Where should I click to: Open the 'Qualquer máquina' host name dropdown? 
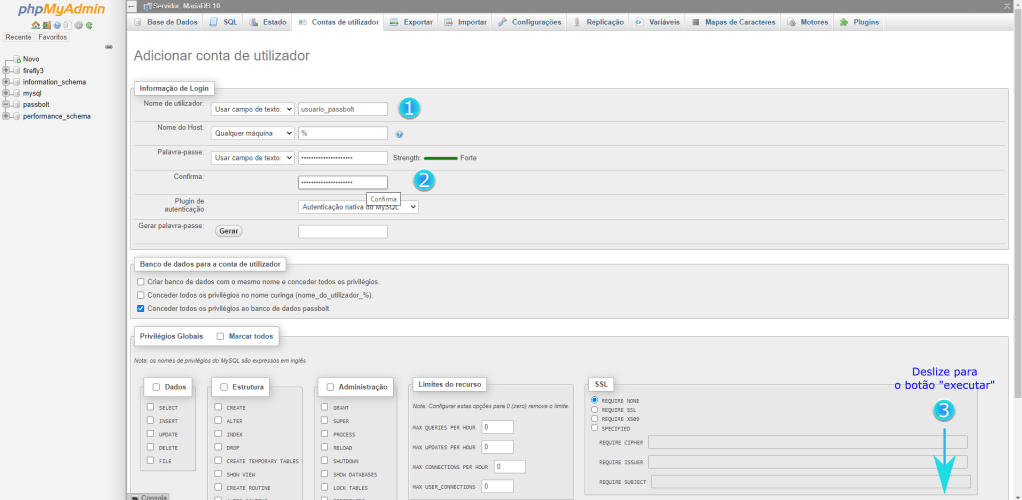click(253, 133)
